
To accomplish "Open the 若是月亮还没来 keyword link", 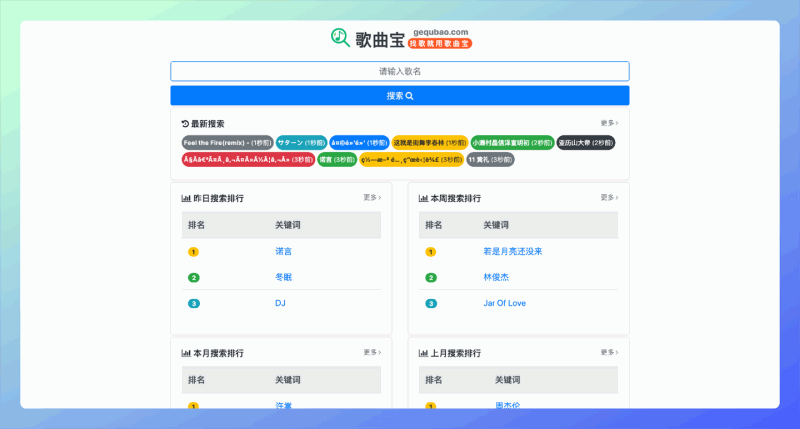I will pos(513,251).
